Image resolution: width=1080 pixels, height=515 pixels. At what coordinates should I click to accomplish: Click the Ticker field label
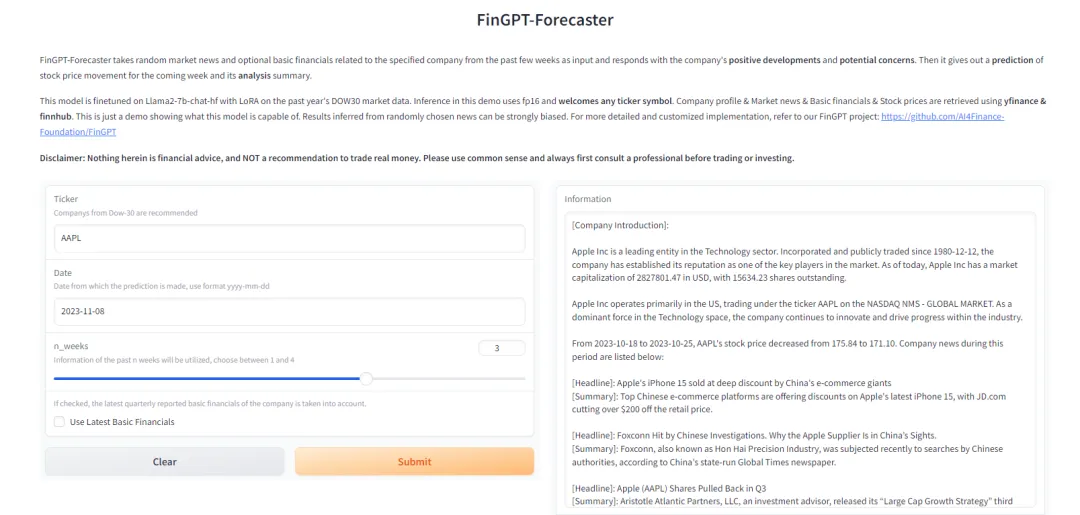(x=66, y=199)
